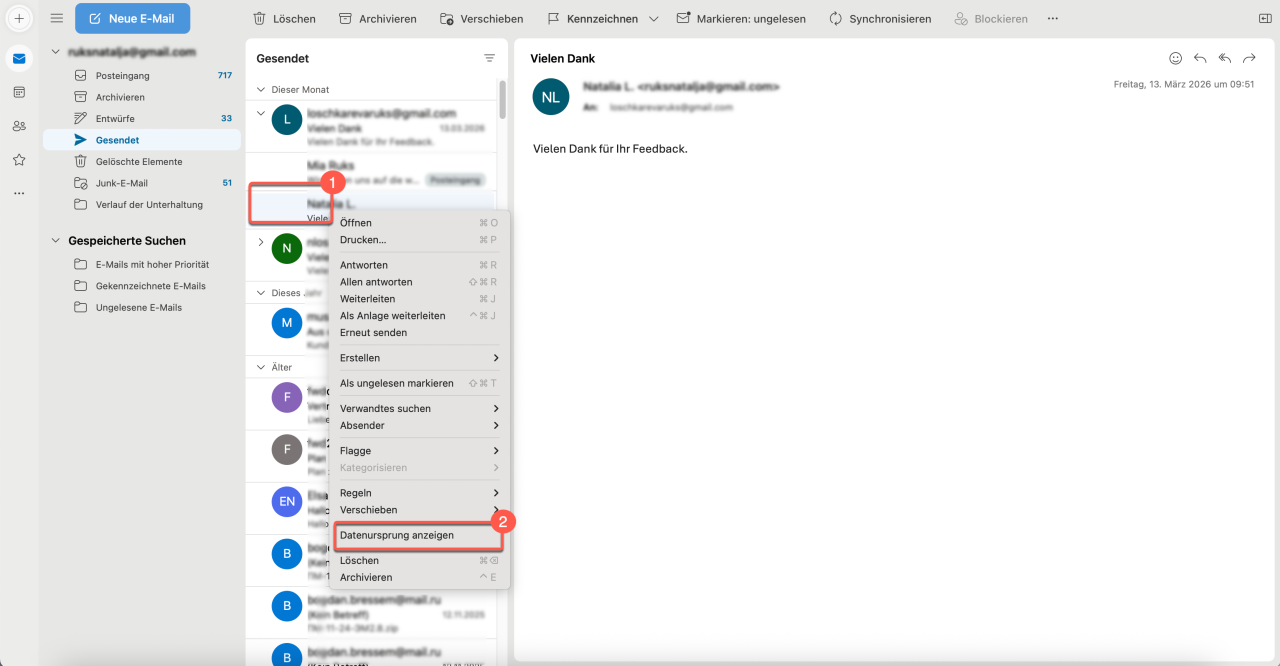
Task: Toggle the hamburger navigation menu icon
Action: (57, 18)
